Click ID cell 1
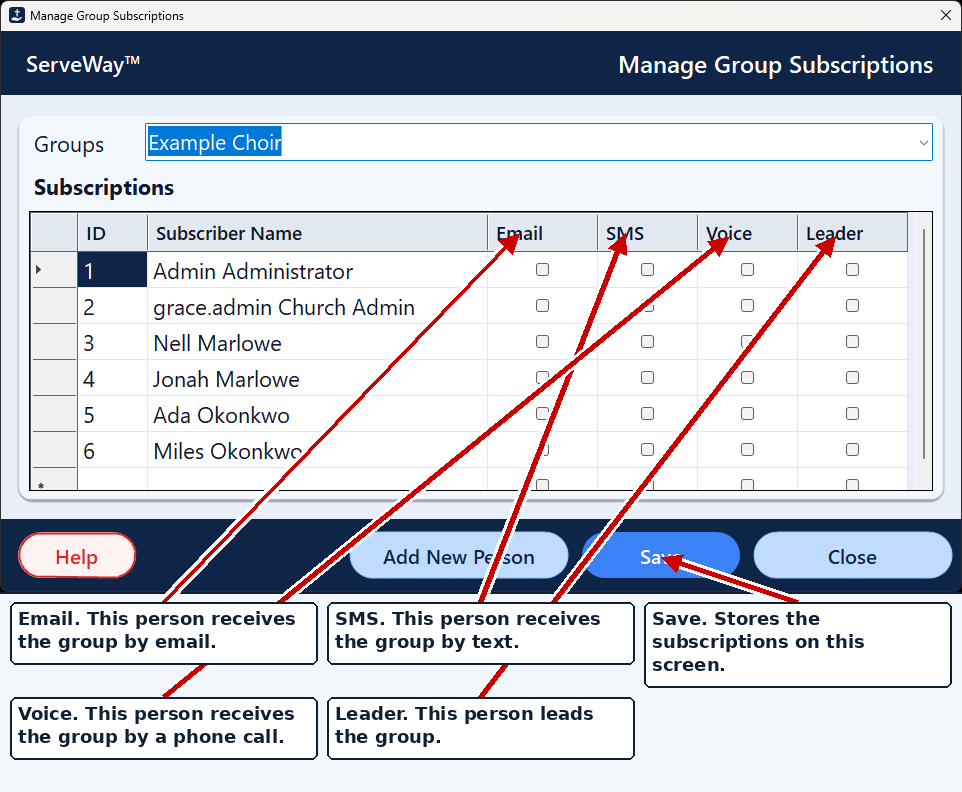Screen dimensions: 962x792 coord(112,270)
